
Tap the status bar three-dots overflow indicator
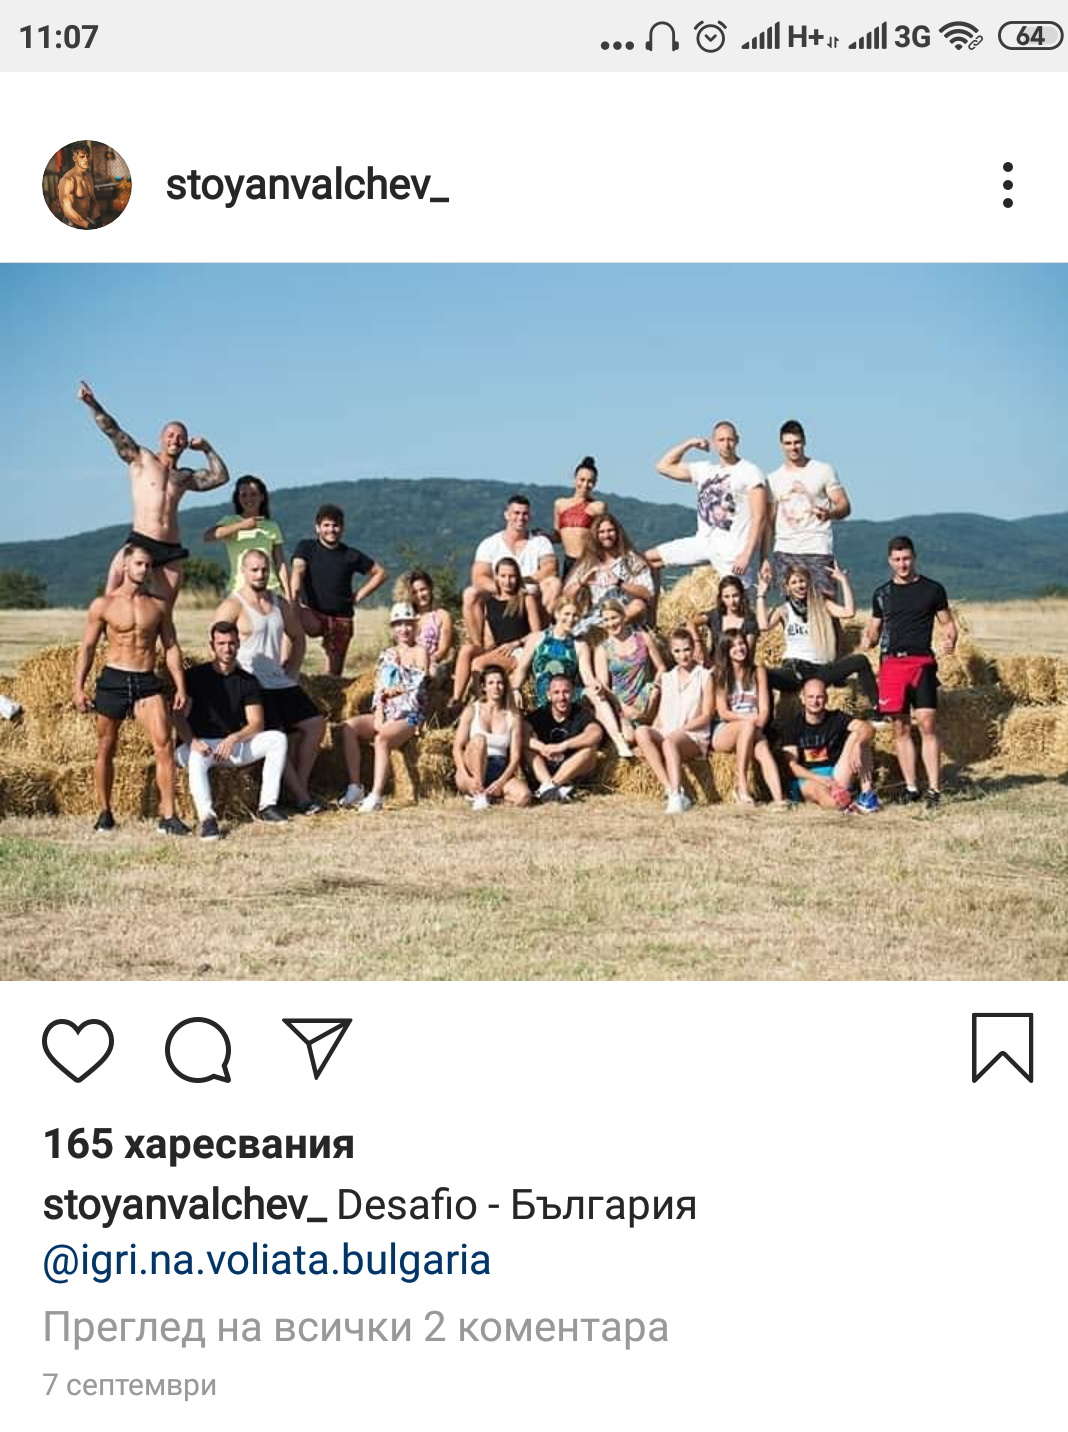[617, 44]
